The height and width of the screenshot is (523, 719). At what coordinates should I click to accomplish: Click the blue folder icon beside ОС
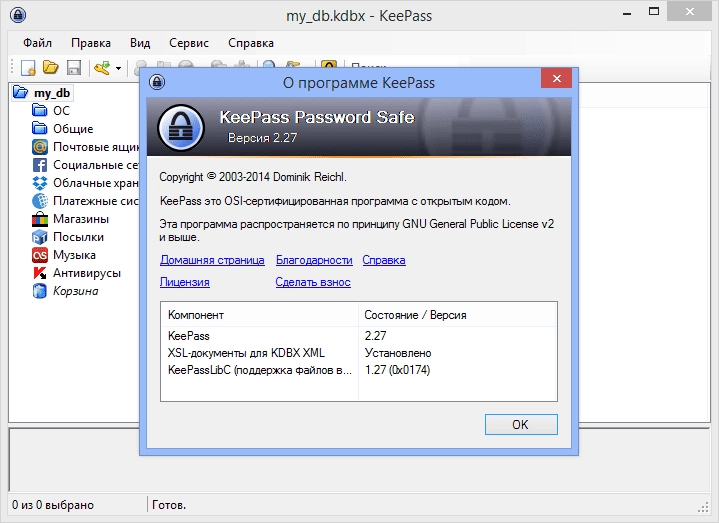40,110
